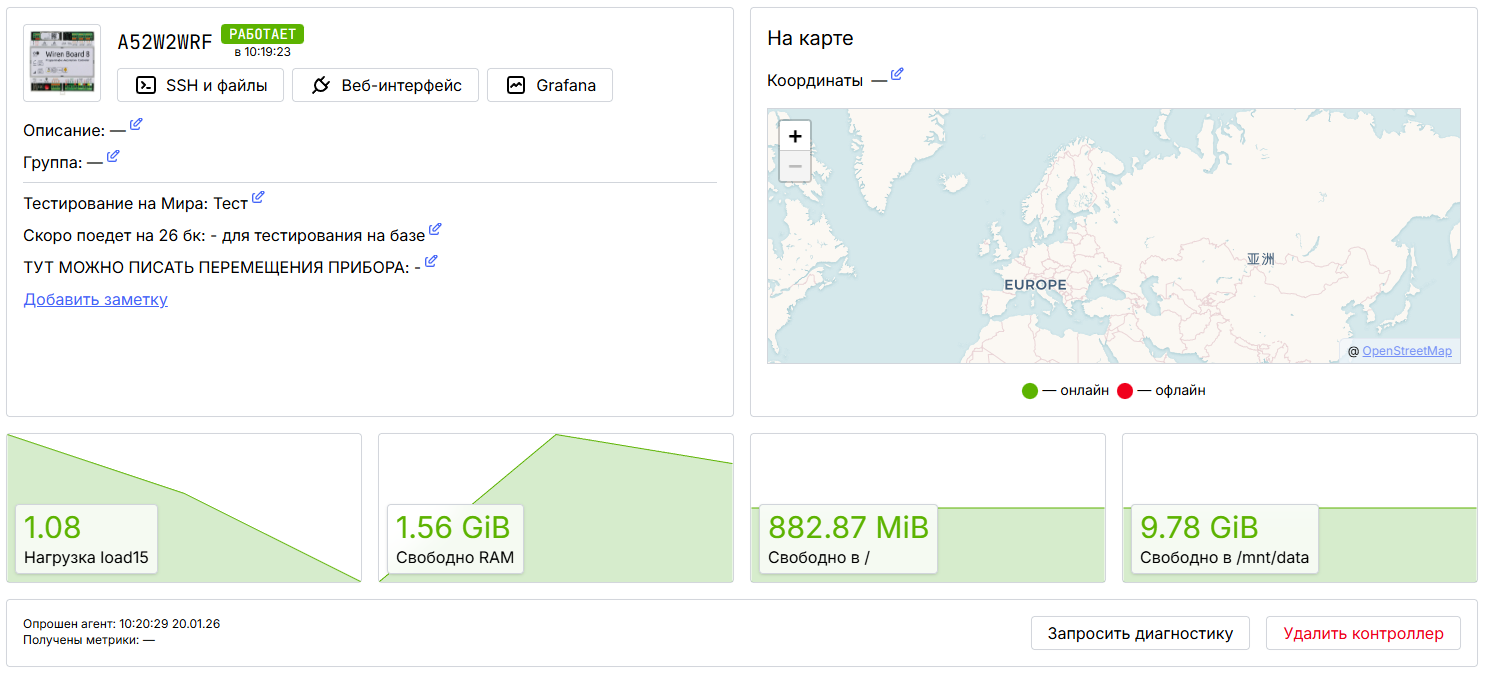This screenshot has width=1486, height=678.
Task: Click Удалить контроллер button
Action: click(x=1362, y=633)
